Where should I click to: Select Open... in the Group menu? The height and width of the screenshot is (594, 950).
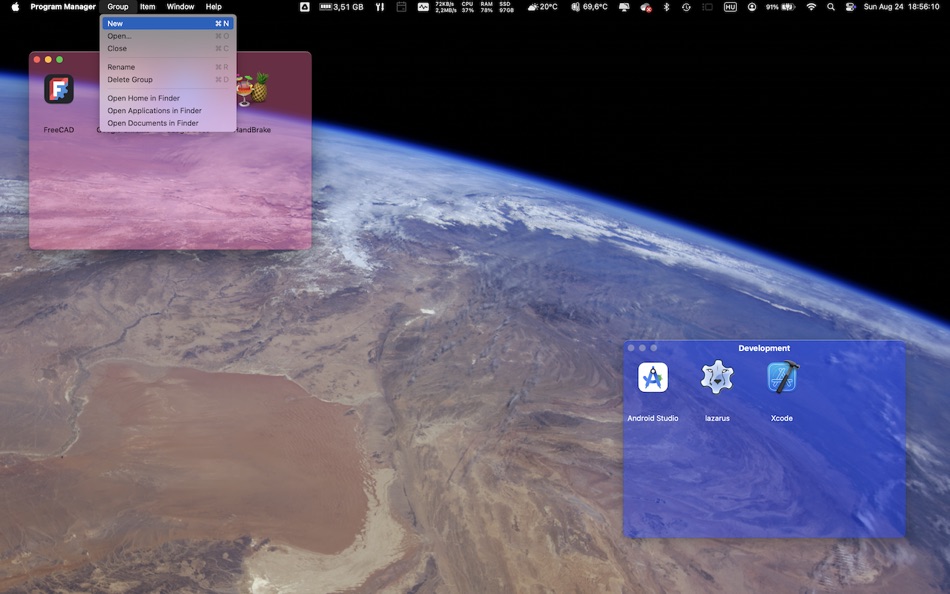(168, 36)
